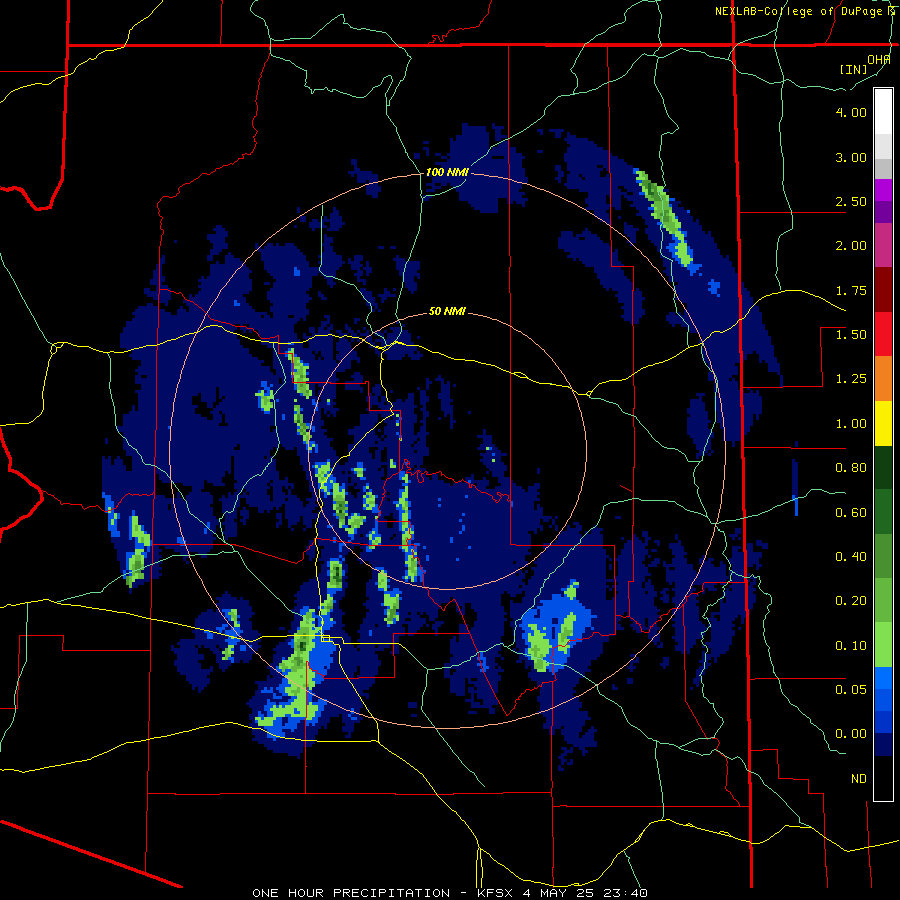
Task: Click the 0.20 legend value
Action: tap(851, 601)
